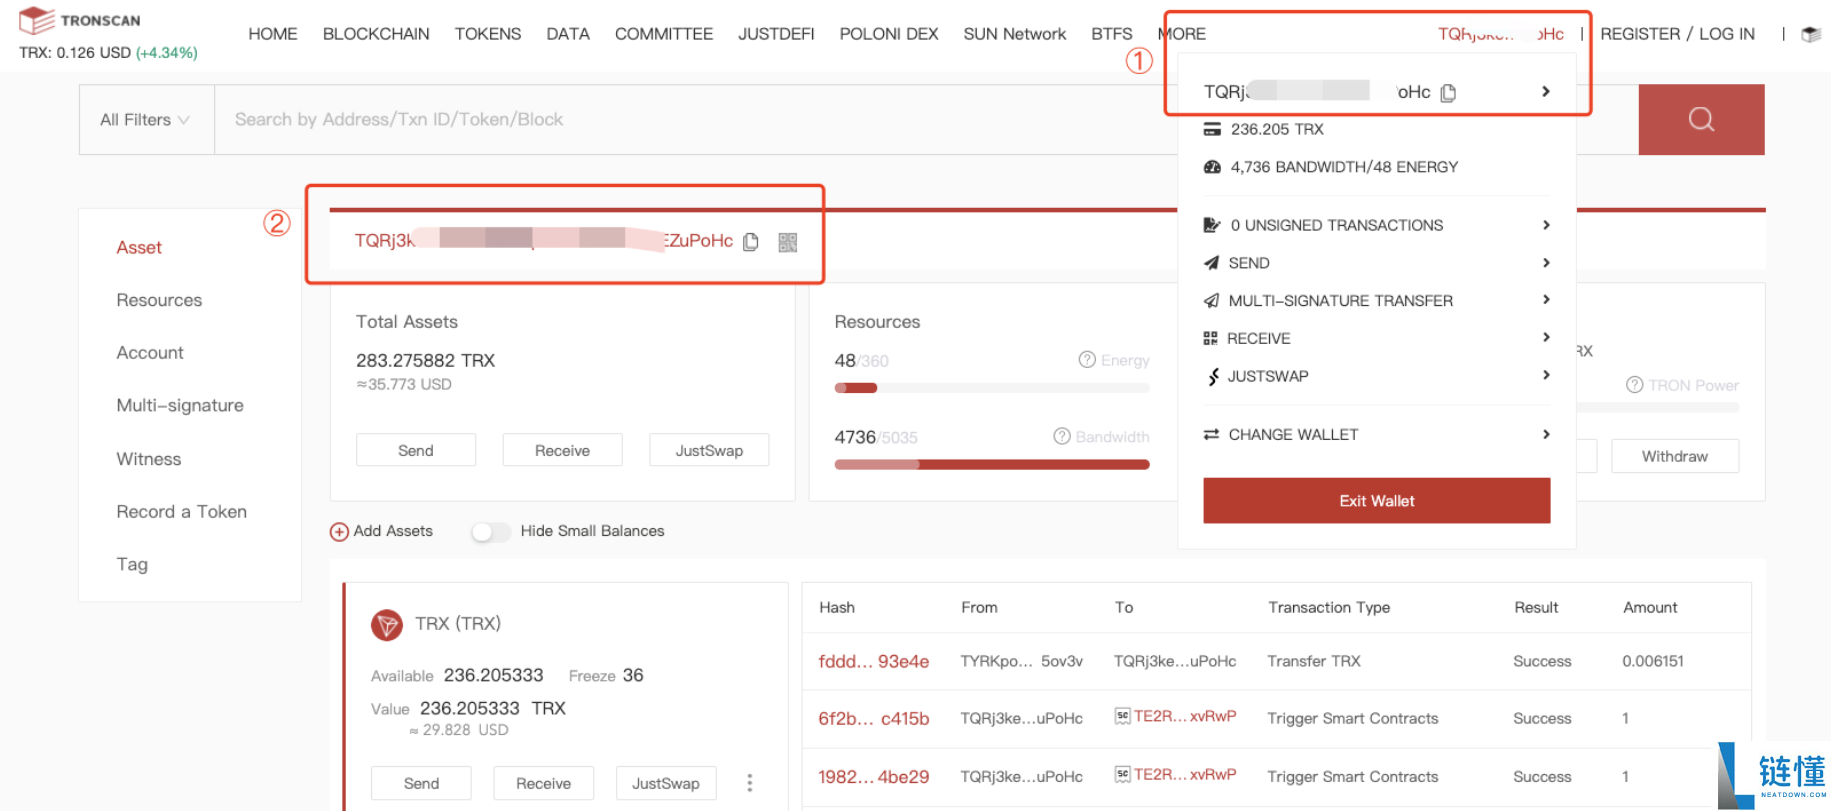The width and height of the screenshot is (1831, 811).
Task: Click the magnifier search button
Action: coord(1700,120)
